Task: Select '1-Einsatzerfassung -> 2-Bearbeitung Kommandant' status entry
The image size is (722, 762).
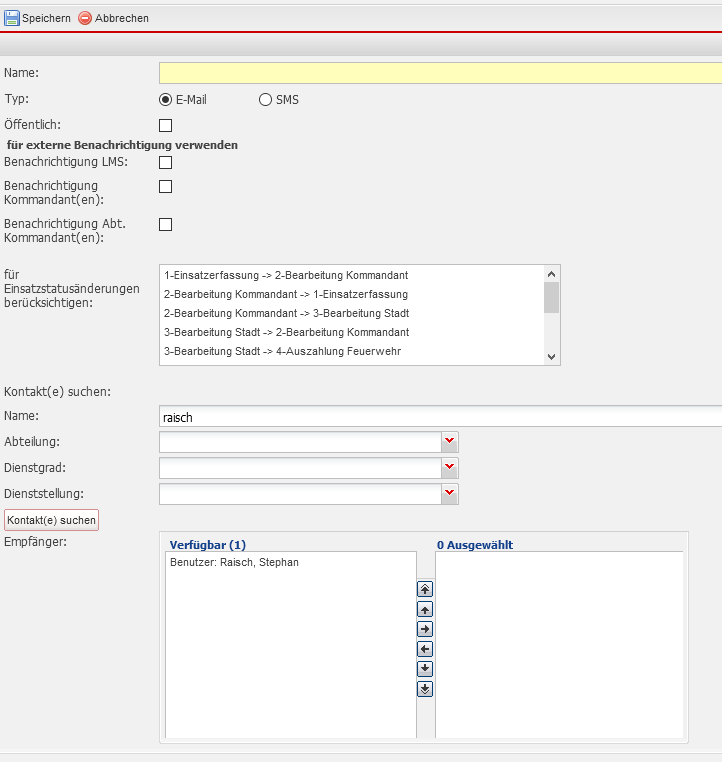Action: [x=286, y=275]
